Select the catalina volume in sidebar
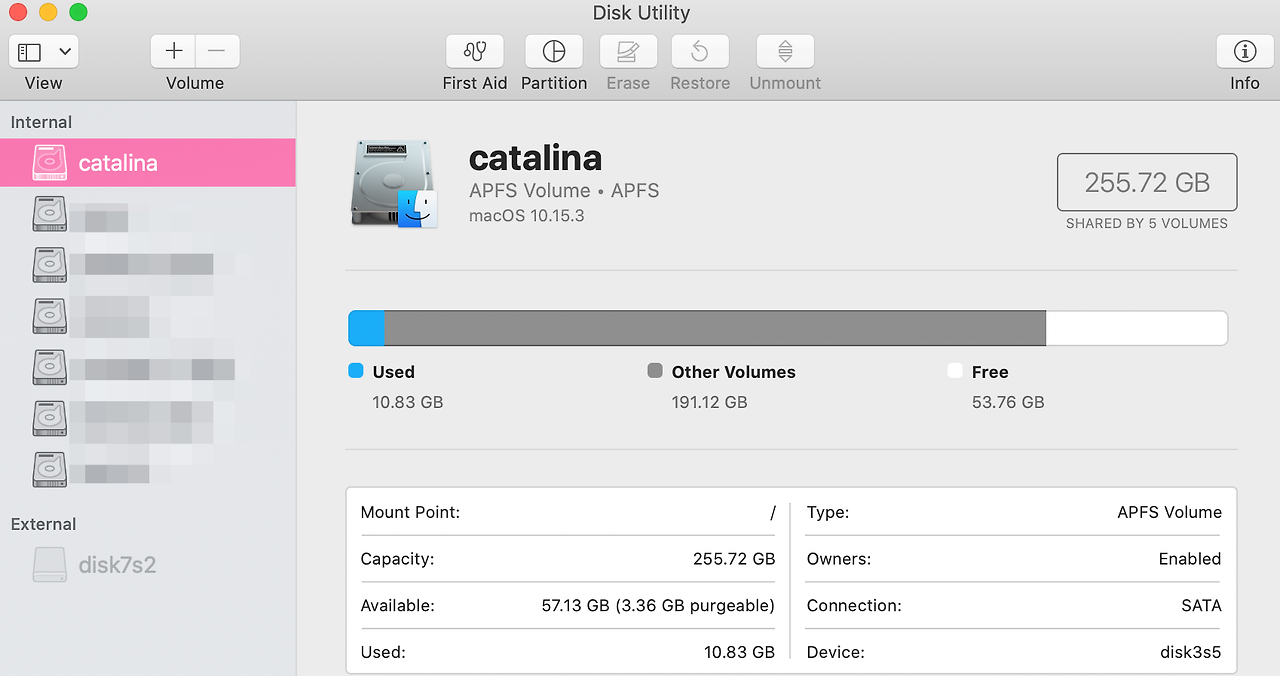Screen dimensions: 1280x676 point(148,163)
